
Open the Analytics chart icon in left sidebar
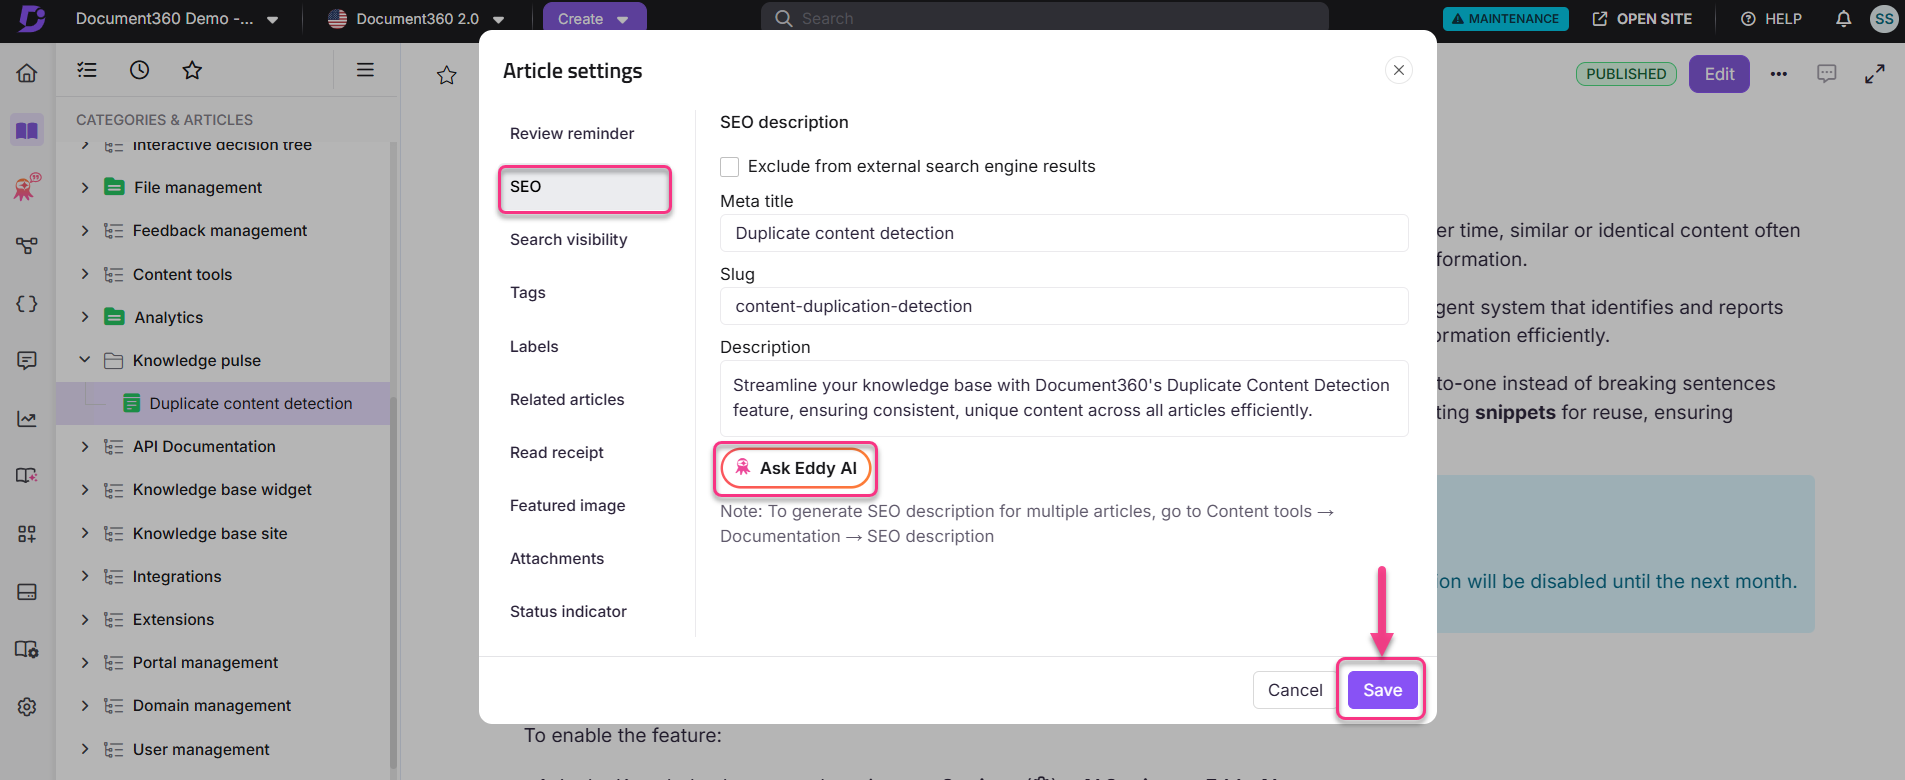(x=27, y=419)
